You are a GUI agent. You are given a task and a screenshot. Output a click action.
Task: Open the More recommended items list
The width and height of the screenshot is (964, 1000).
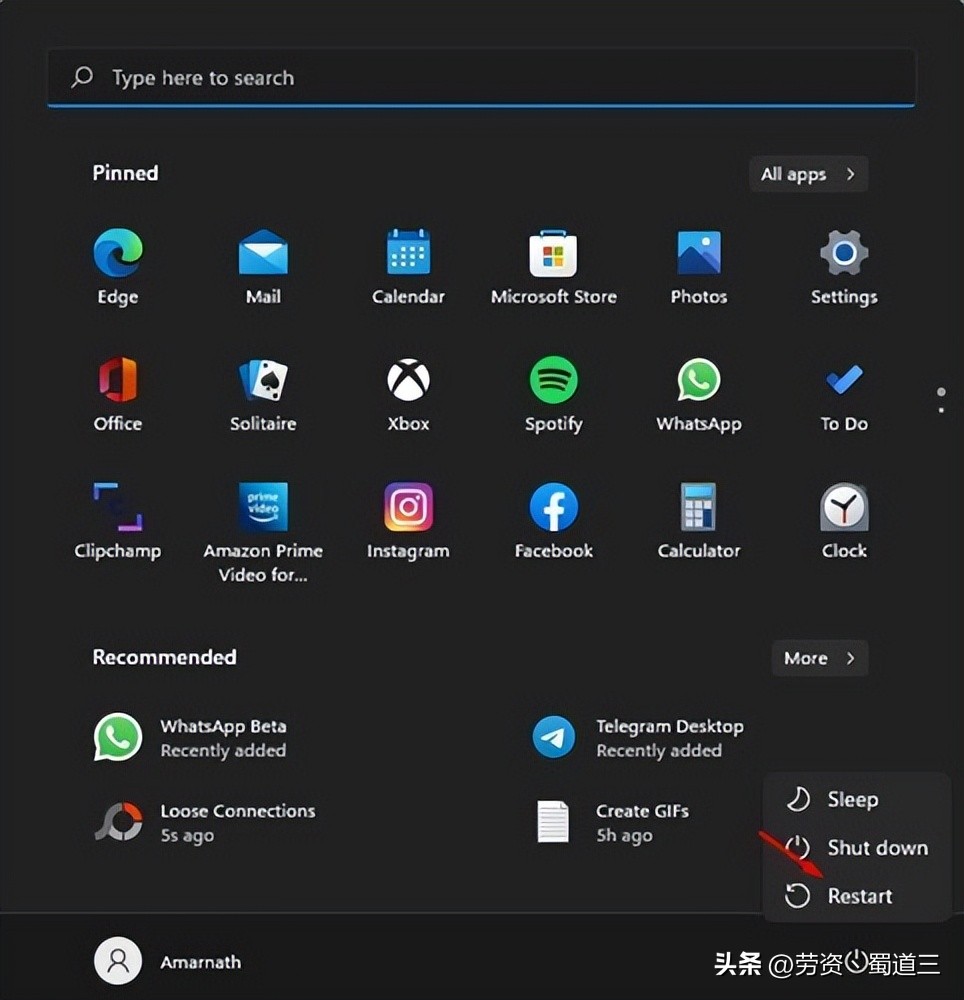[819, 658]
